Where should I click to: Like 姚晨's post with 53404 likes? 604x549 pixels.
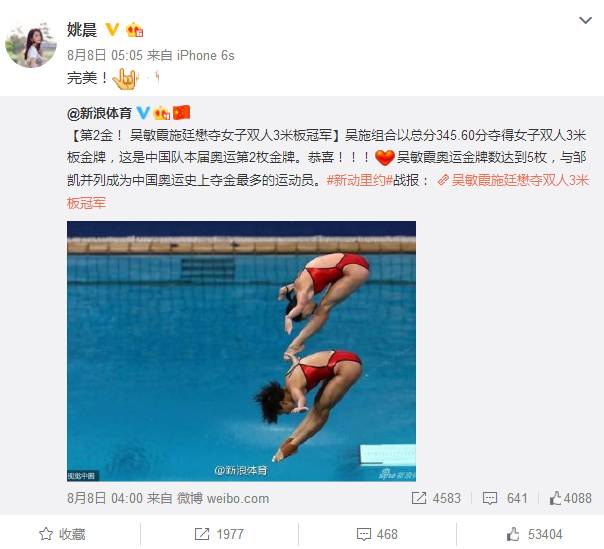coord(535,534)
